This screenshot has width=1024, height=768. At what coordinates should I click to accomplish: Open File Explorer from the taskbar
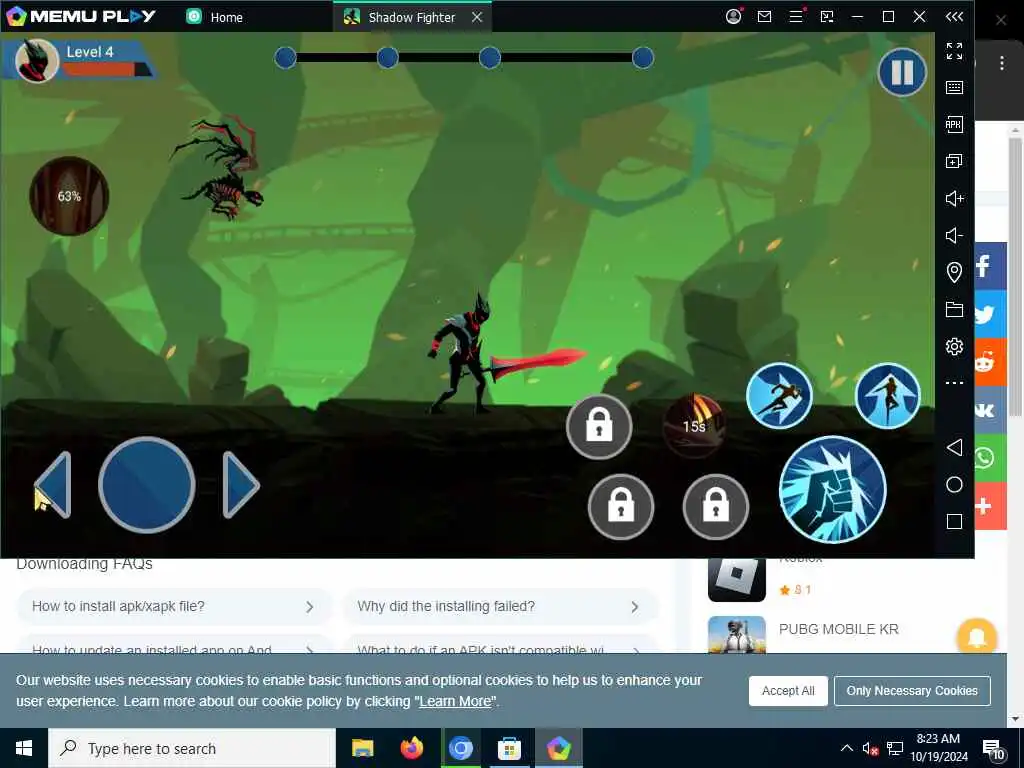pyautogui.click(x=362, y=748)
